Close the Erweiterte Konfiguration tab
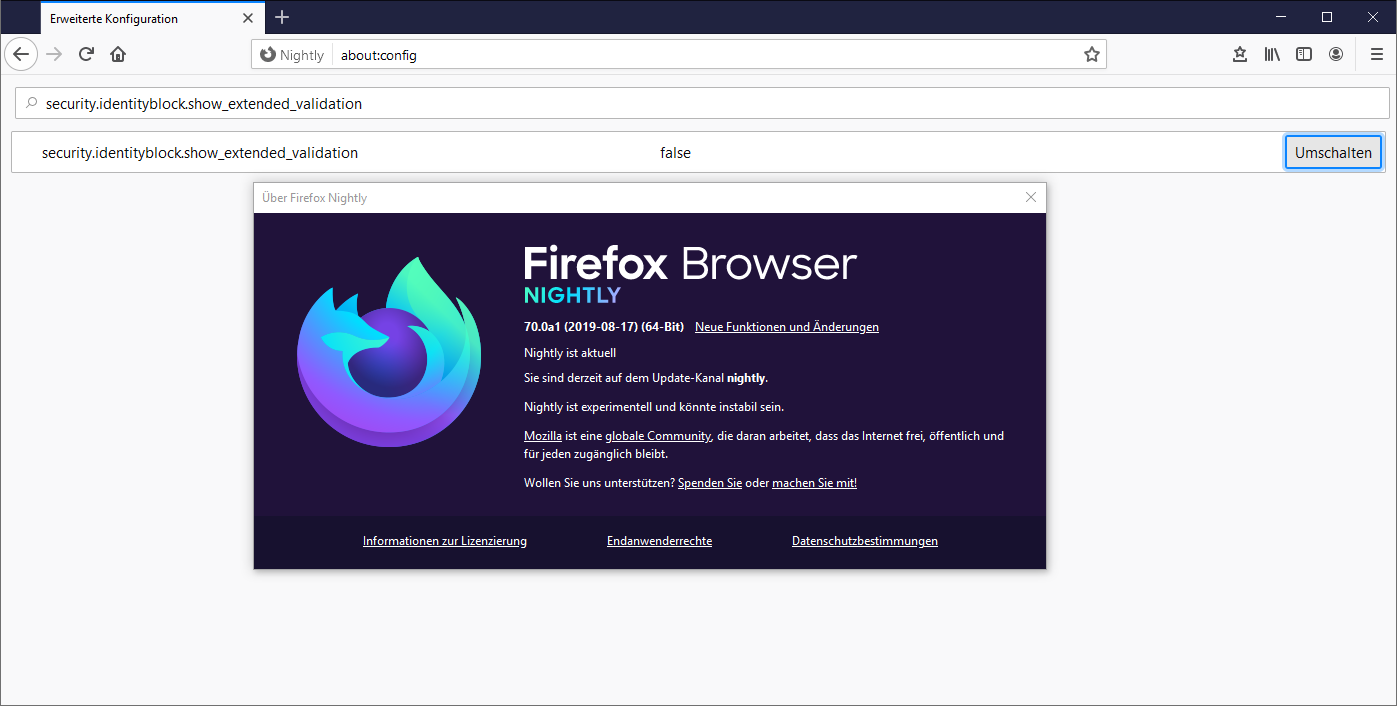Viewport: 1397px width, 706px height. click(x=248, y=17)
